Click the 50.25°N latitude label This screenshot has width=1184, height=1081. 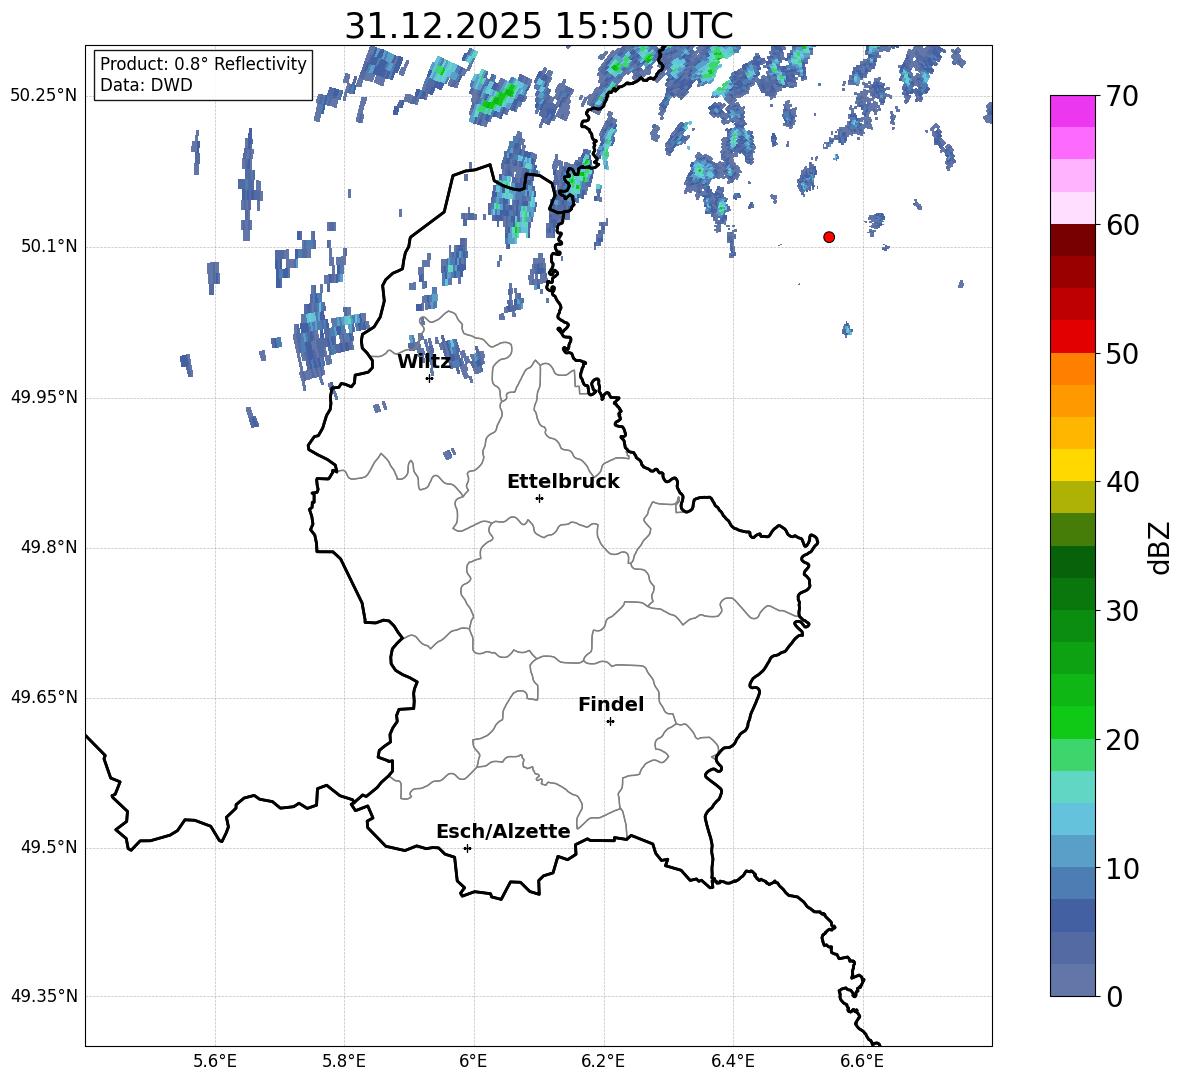pos(44,96)
